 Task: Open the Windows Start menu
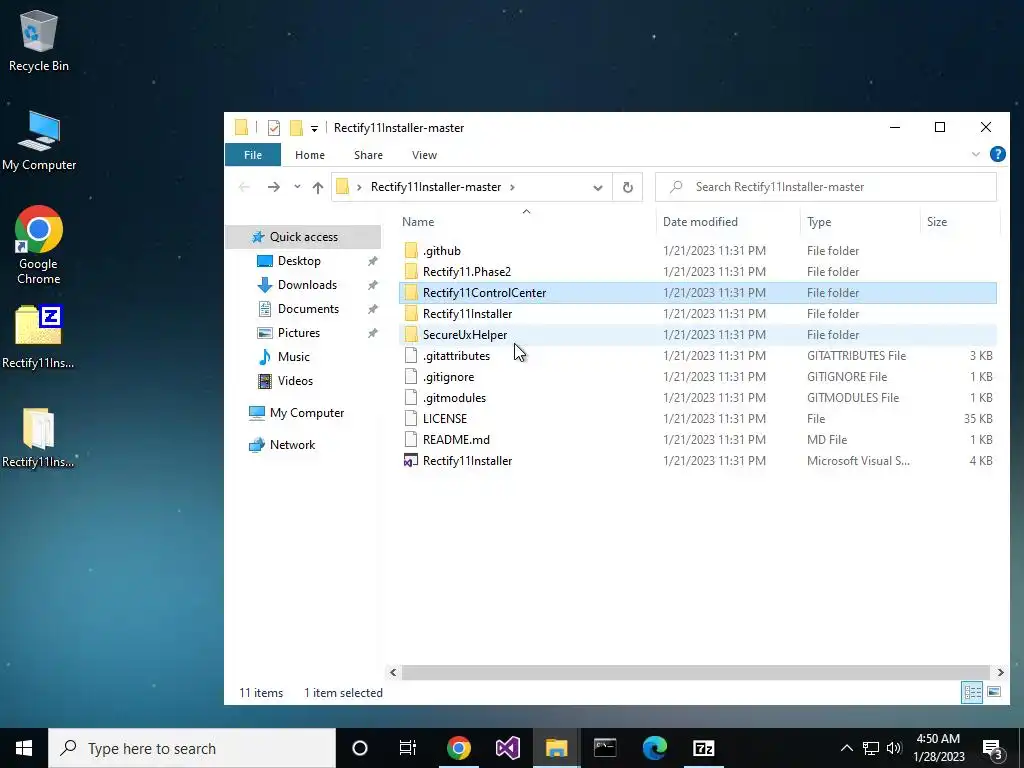tap(24, 748)
